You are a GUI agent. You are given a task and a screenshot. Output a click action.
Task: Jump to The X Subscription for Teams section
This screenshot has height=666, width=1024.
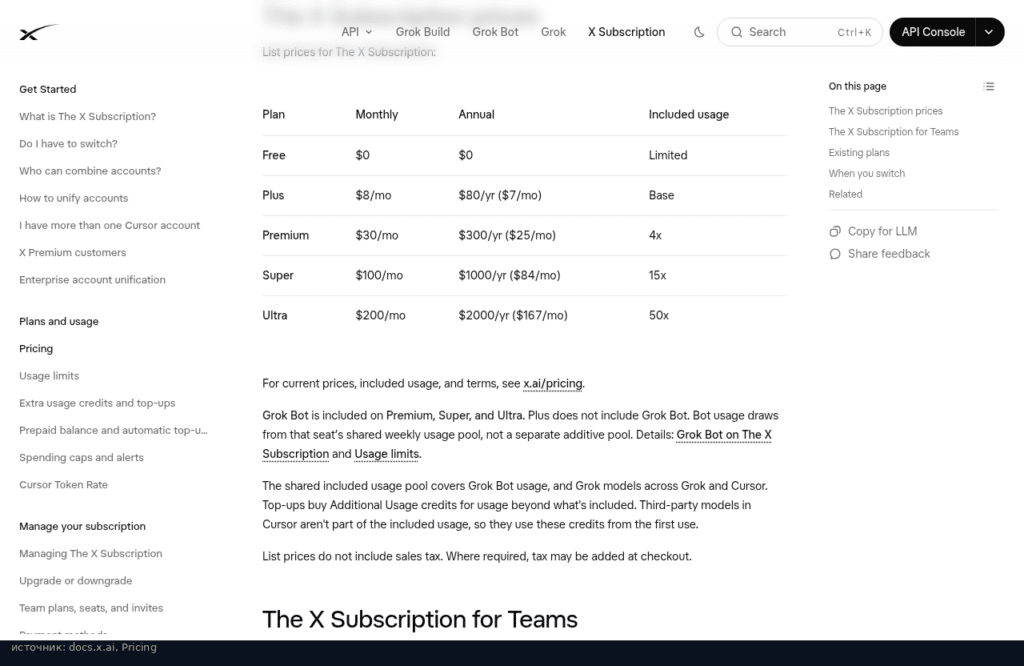893,132
